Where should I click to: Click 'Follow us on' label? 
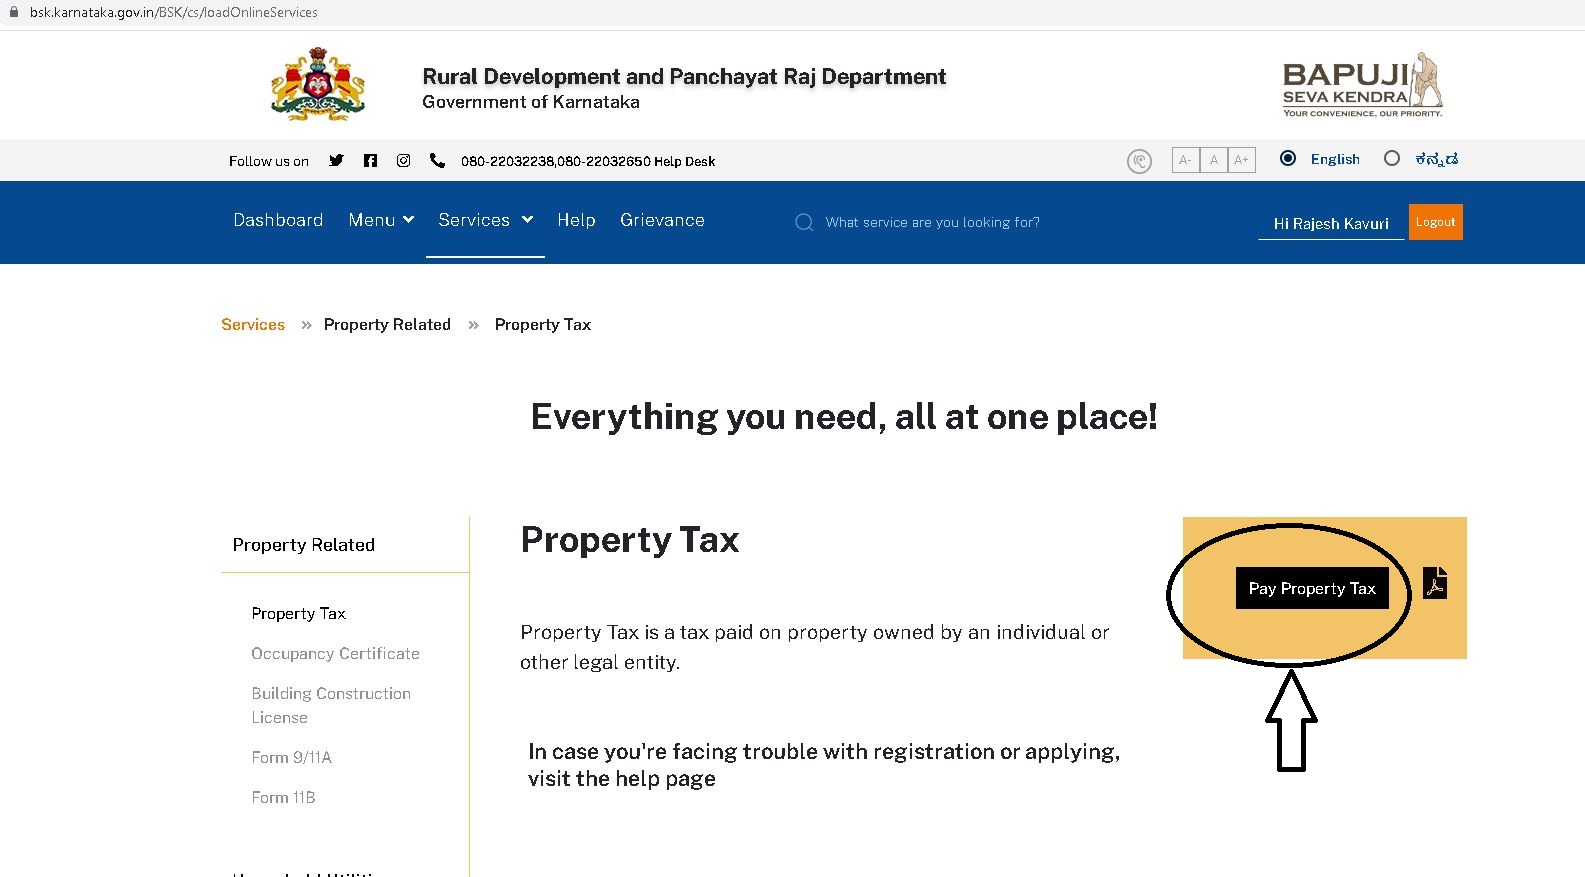tap(269, 161)
